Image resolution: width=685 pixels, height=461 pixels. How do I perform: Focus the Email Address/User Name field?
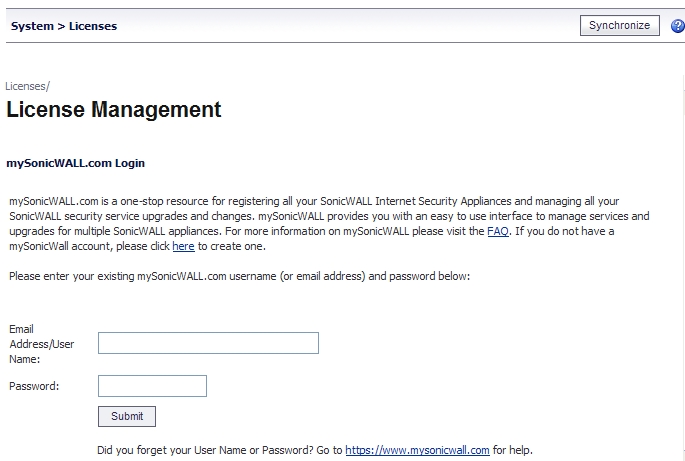point(208,343)
